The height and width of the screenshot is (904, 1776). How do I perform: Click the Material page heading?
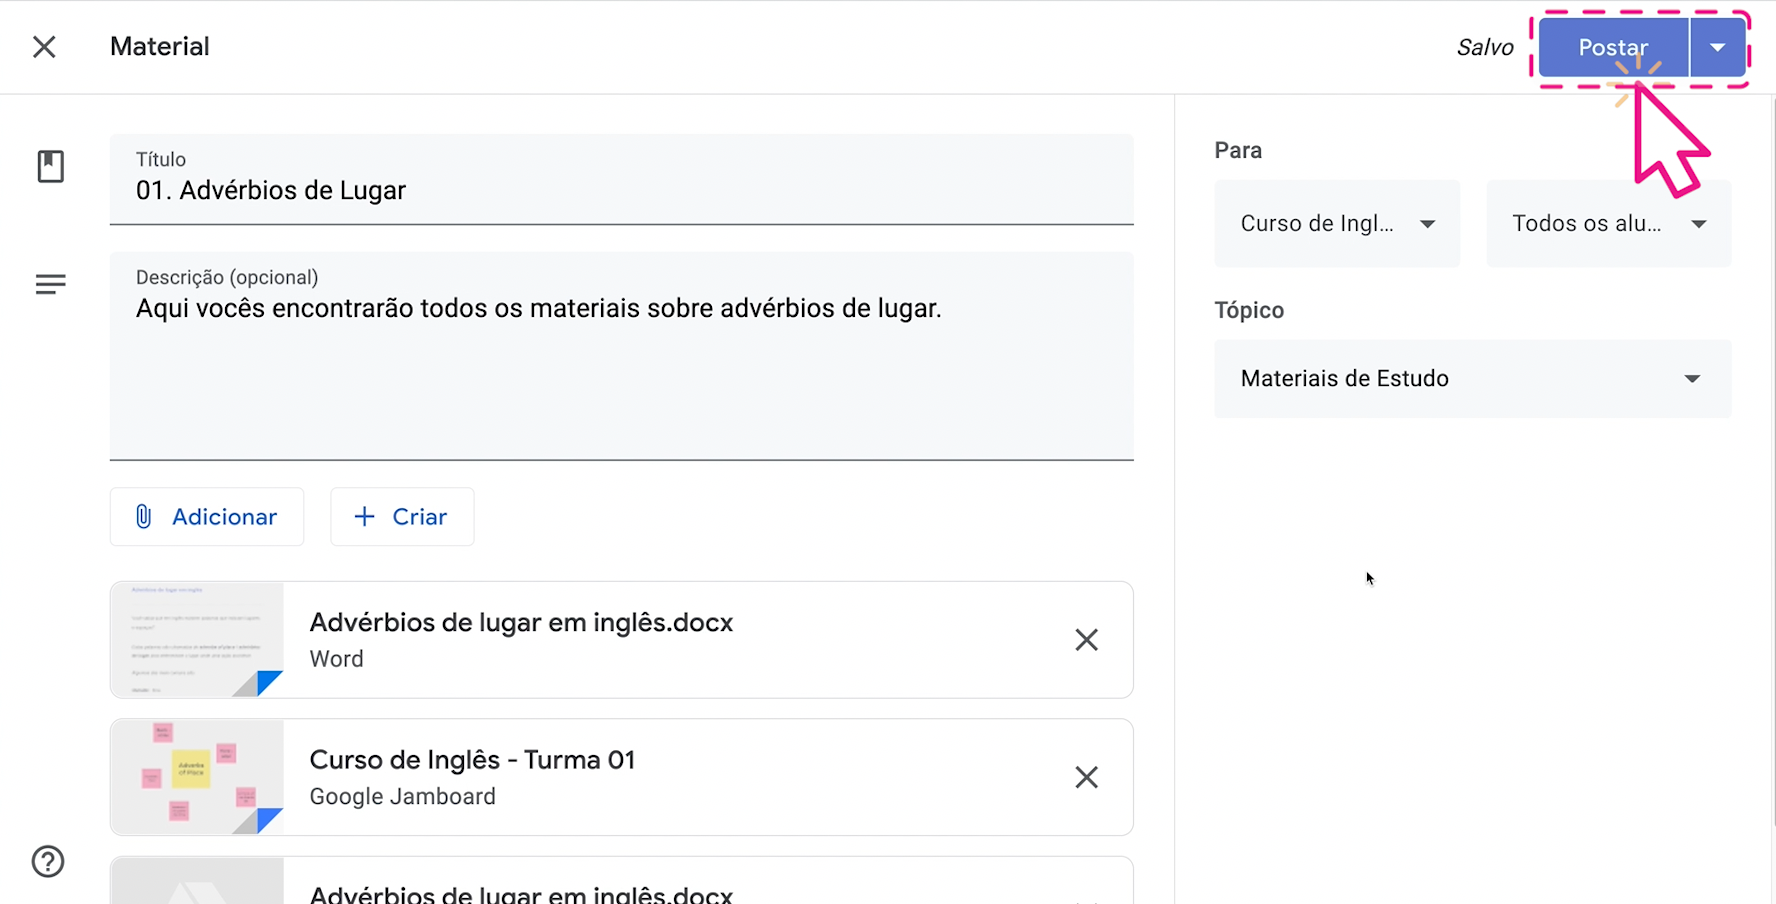click(x=160, y=46)
